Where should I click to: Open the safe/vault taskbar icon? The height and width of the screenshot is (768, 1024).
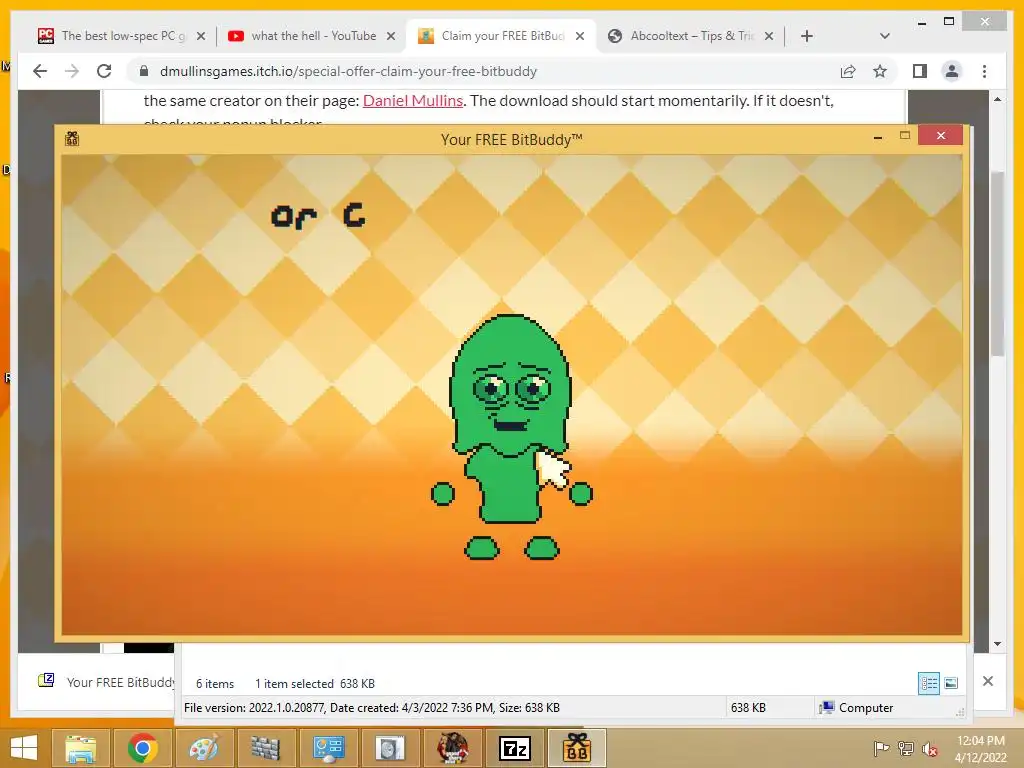click(389, 748)
